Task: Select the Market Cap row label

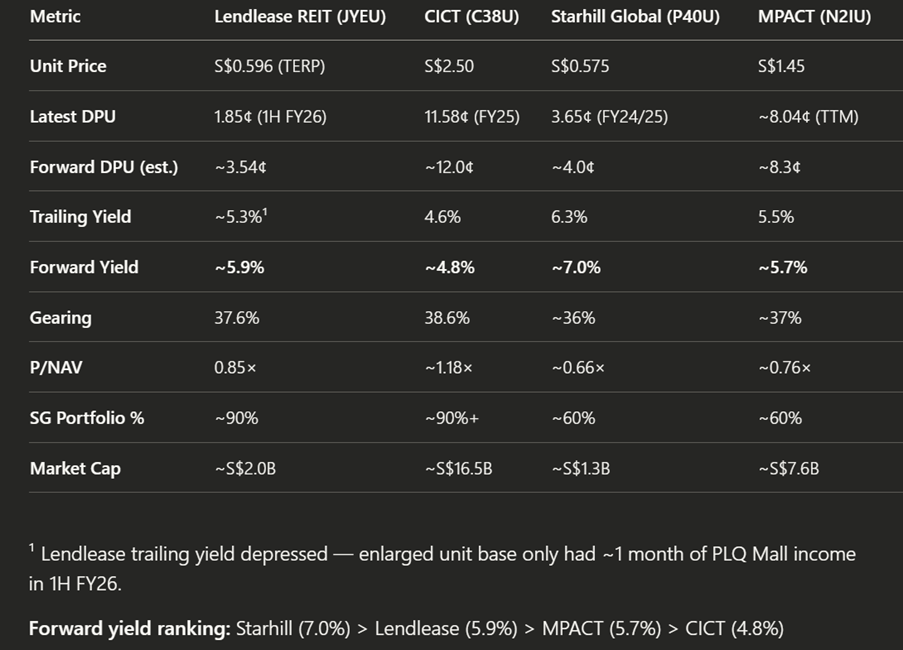Action: 75,468
